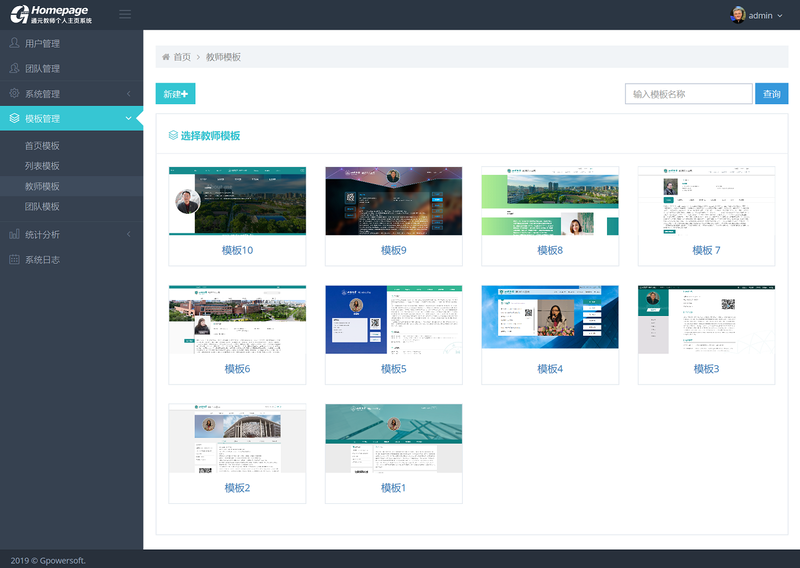Expand the 统计分析 submenu arrow
800x568 pixels.
coord(128,234)
